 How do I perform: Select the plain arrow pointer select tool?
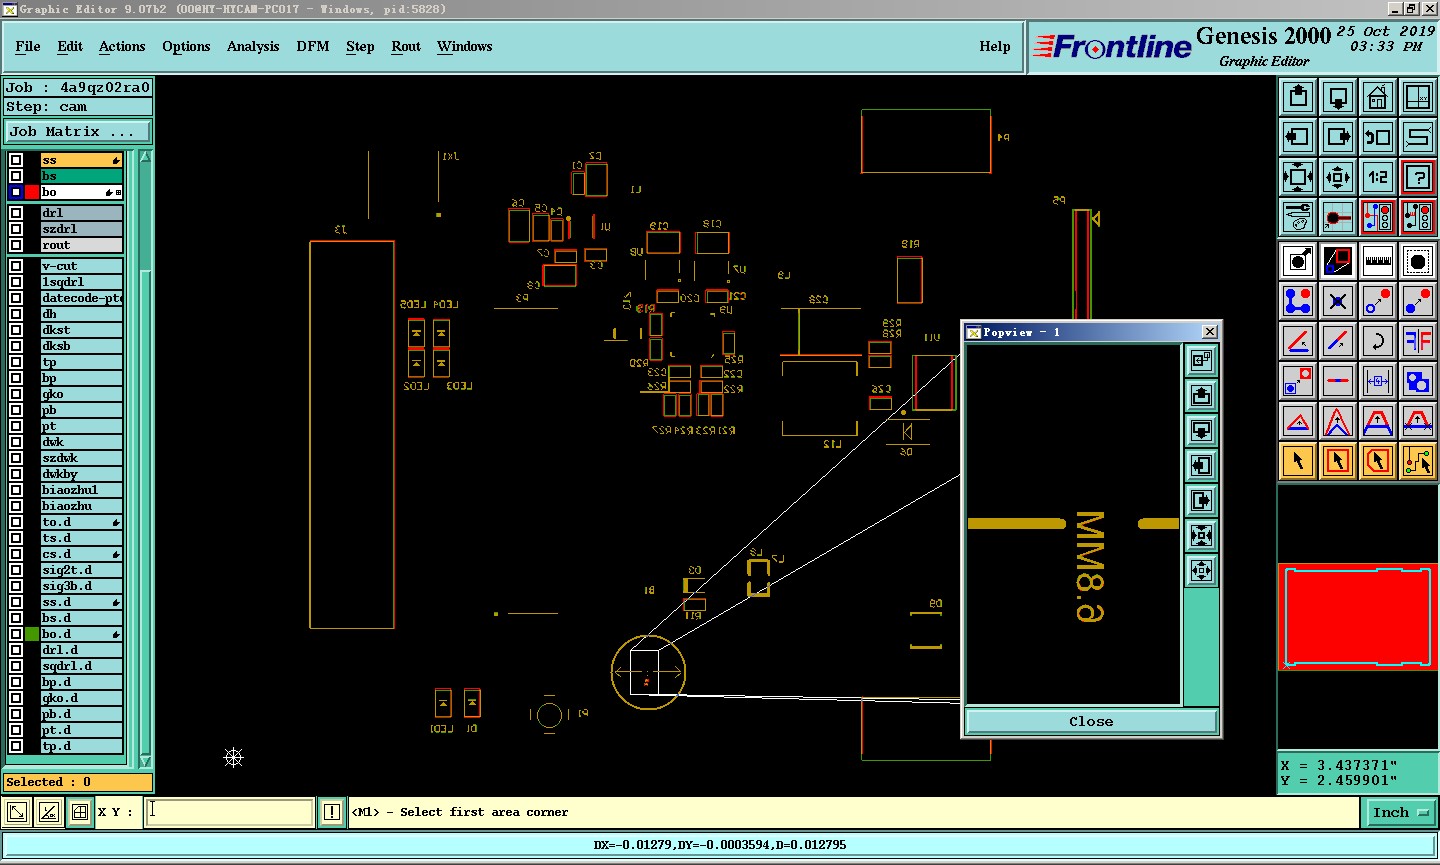tap(1298, 461)
